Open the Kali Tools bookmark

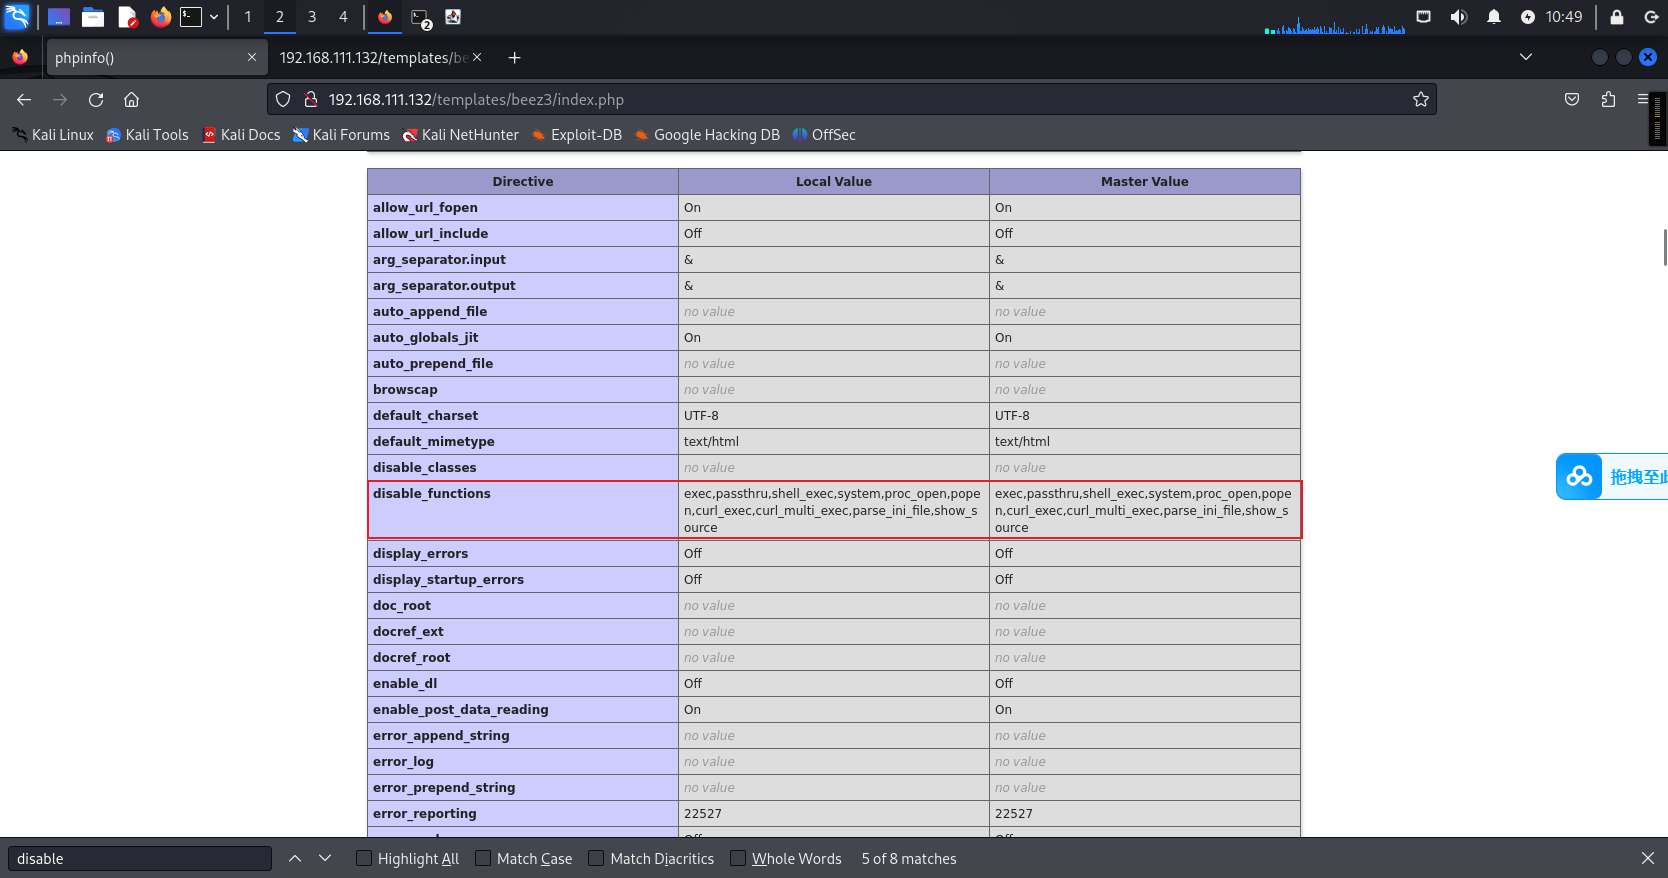pos(147,135)
